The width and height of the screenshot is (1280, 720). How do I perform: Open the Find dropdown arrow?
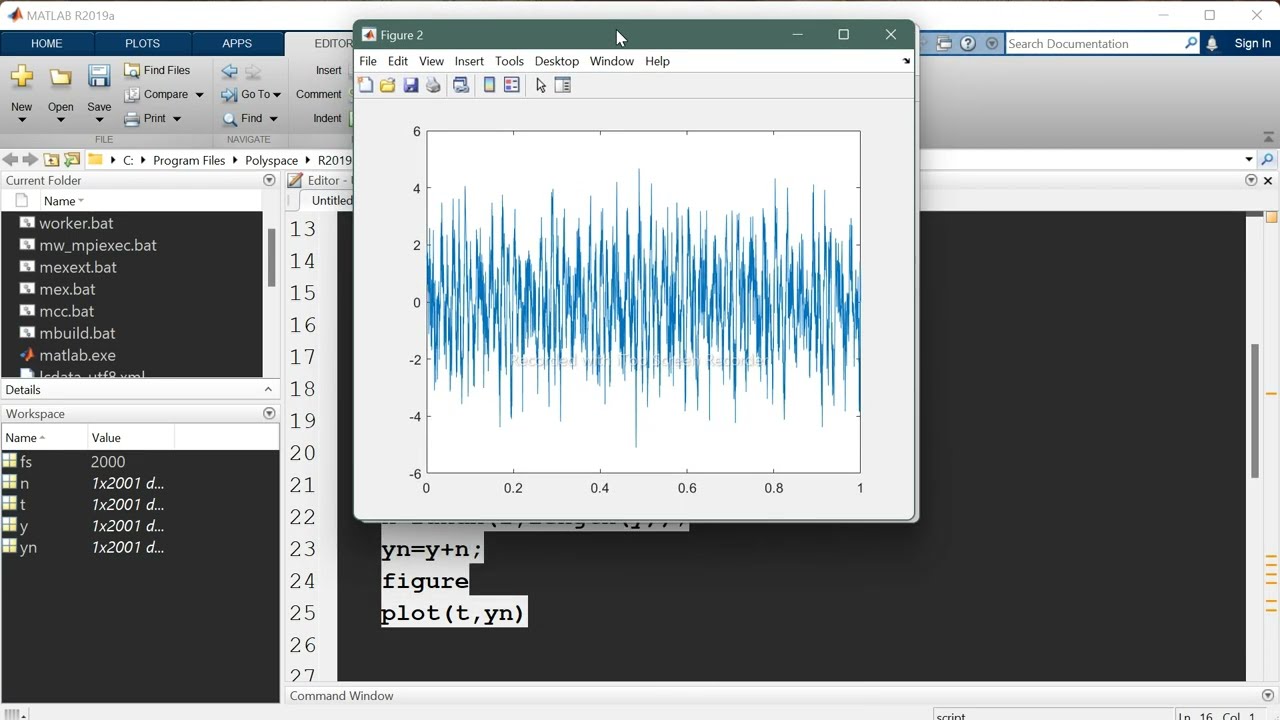pyautogui.click(x=273, y=119)
